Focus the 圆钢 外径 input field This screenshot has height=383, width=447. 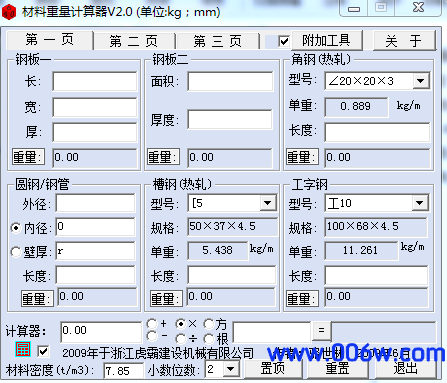(95, 203)
